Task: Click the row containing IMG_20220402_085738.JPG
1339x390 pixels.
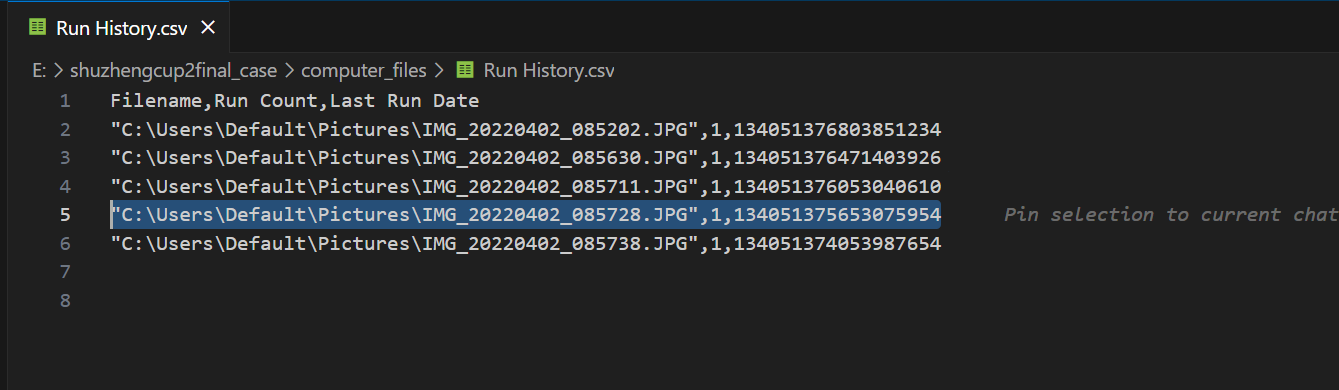Action: point(526,243)
